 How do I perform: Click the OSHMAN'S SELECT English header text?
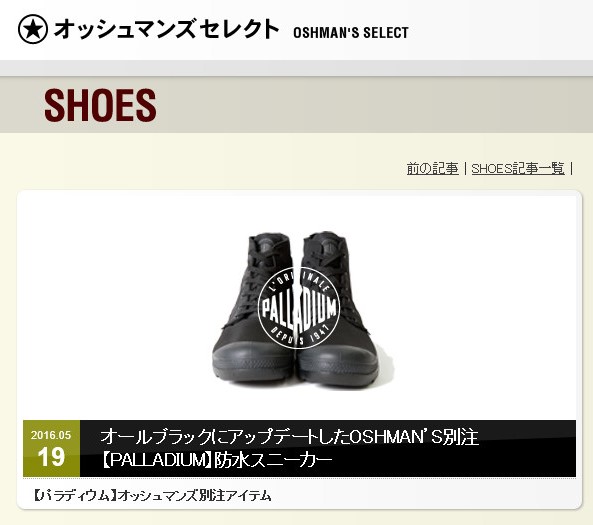point(351,33)
